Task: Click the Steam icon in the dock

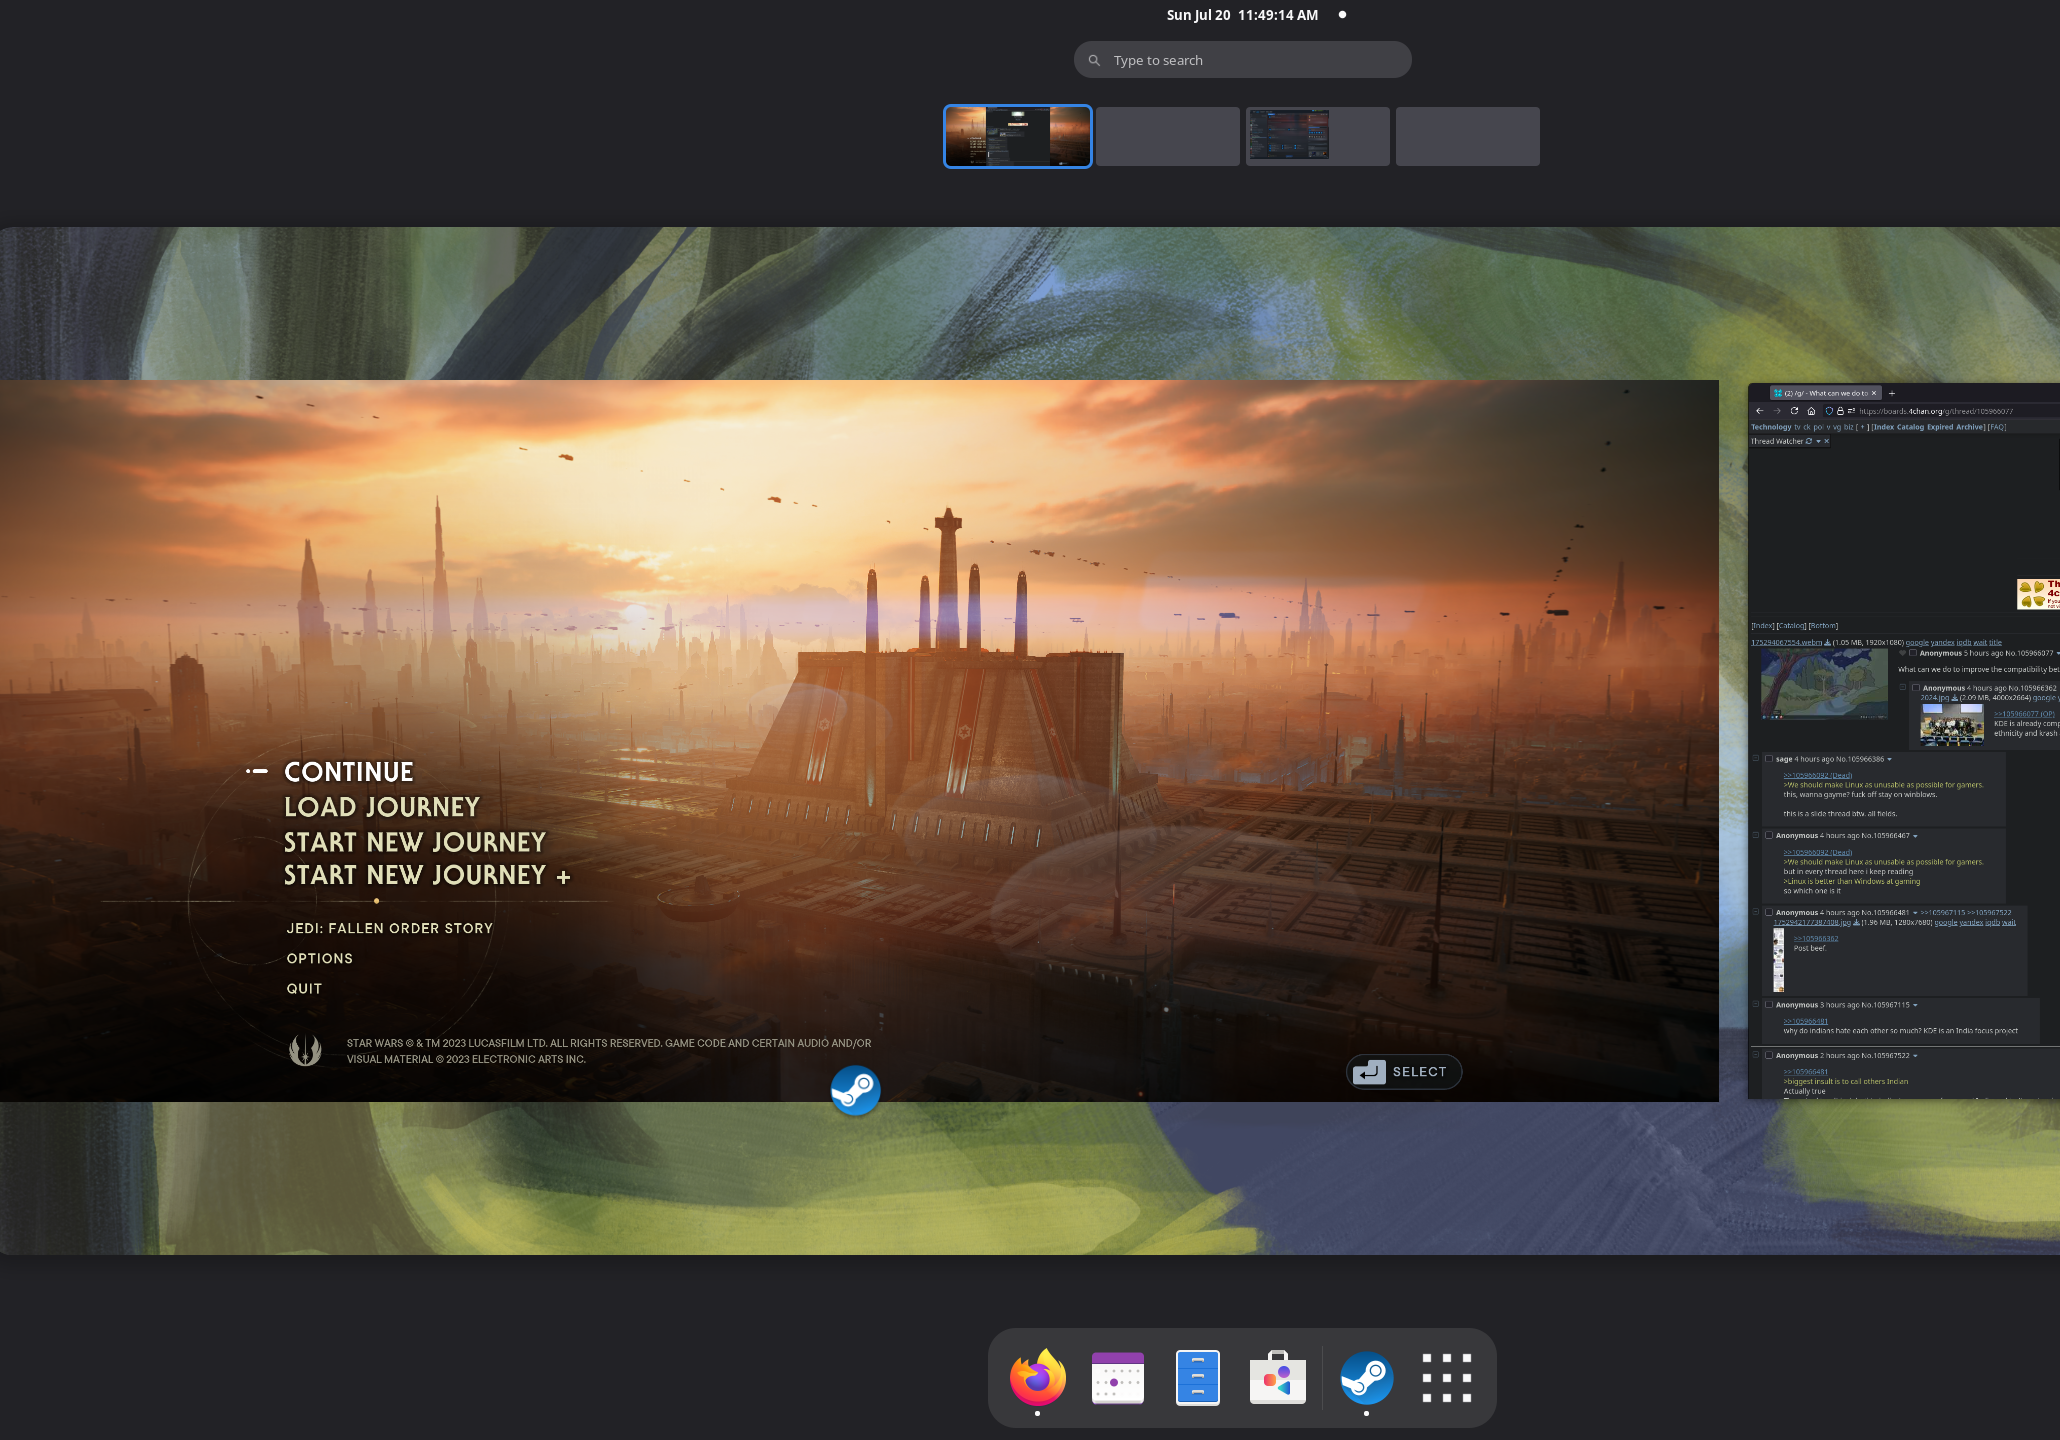Action: [1366, 1377]
